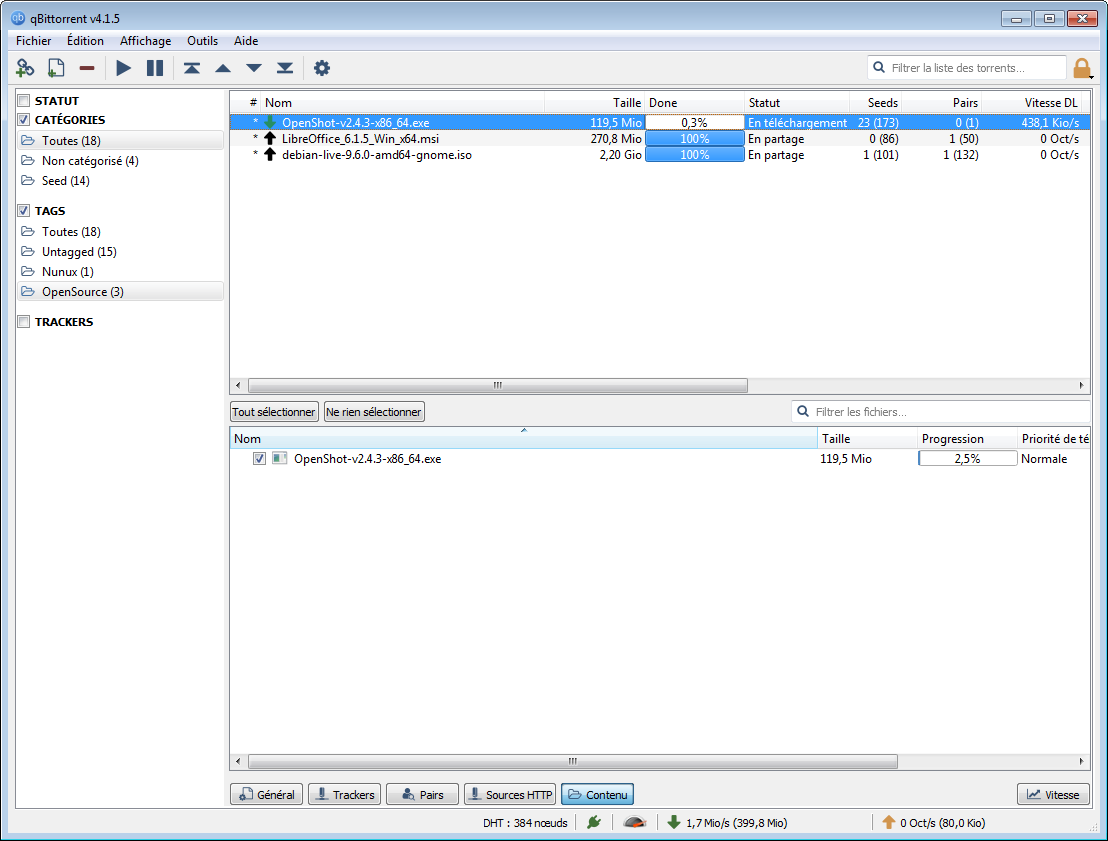Click the Tout sélectionner button

(274, 412)
